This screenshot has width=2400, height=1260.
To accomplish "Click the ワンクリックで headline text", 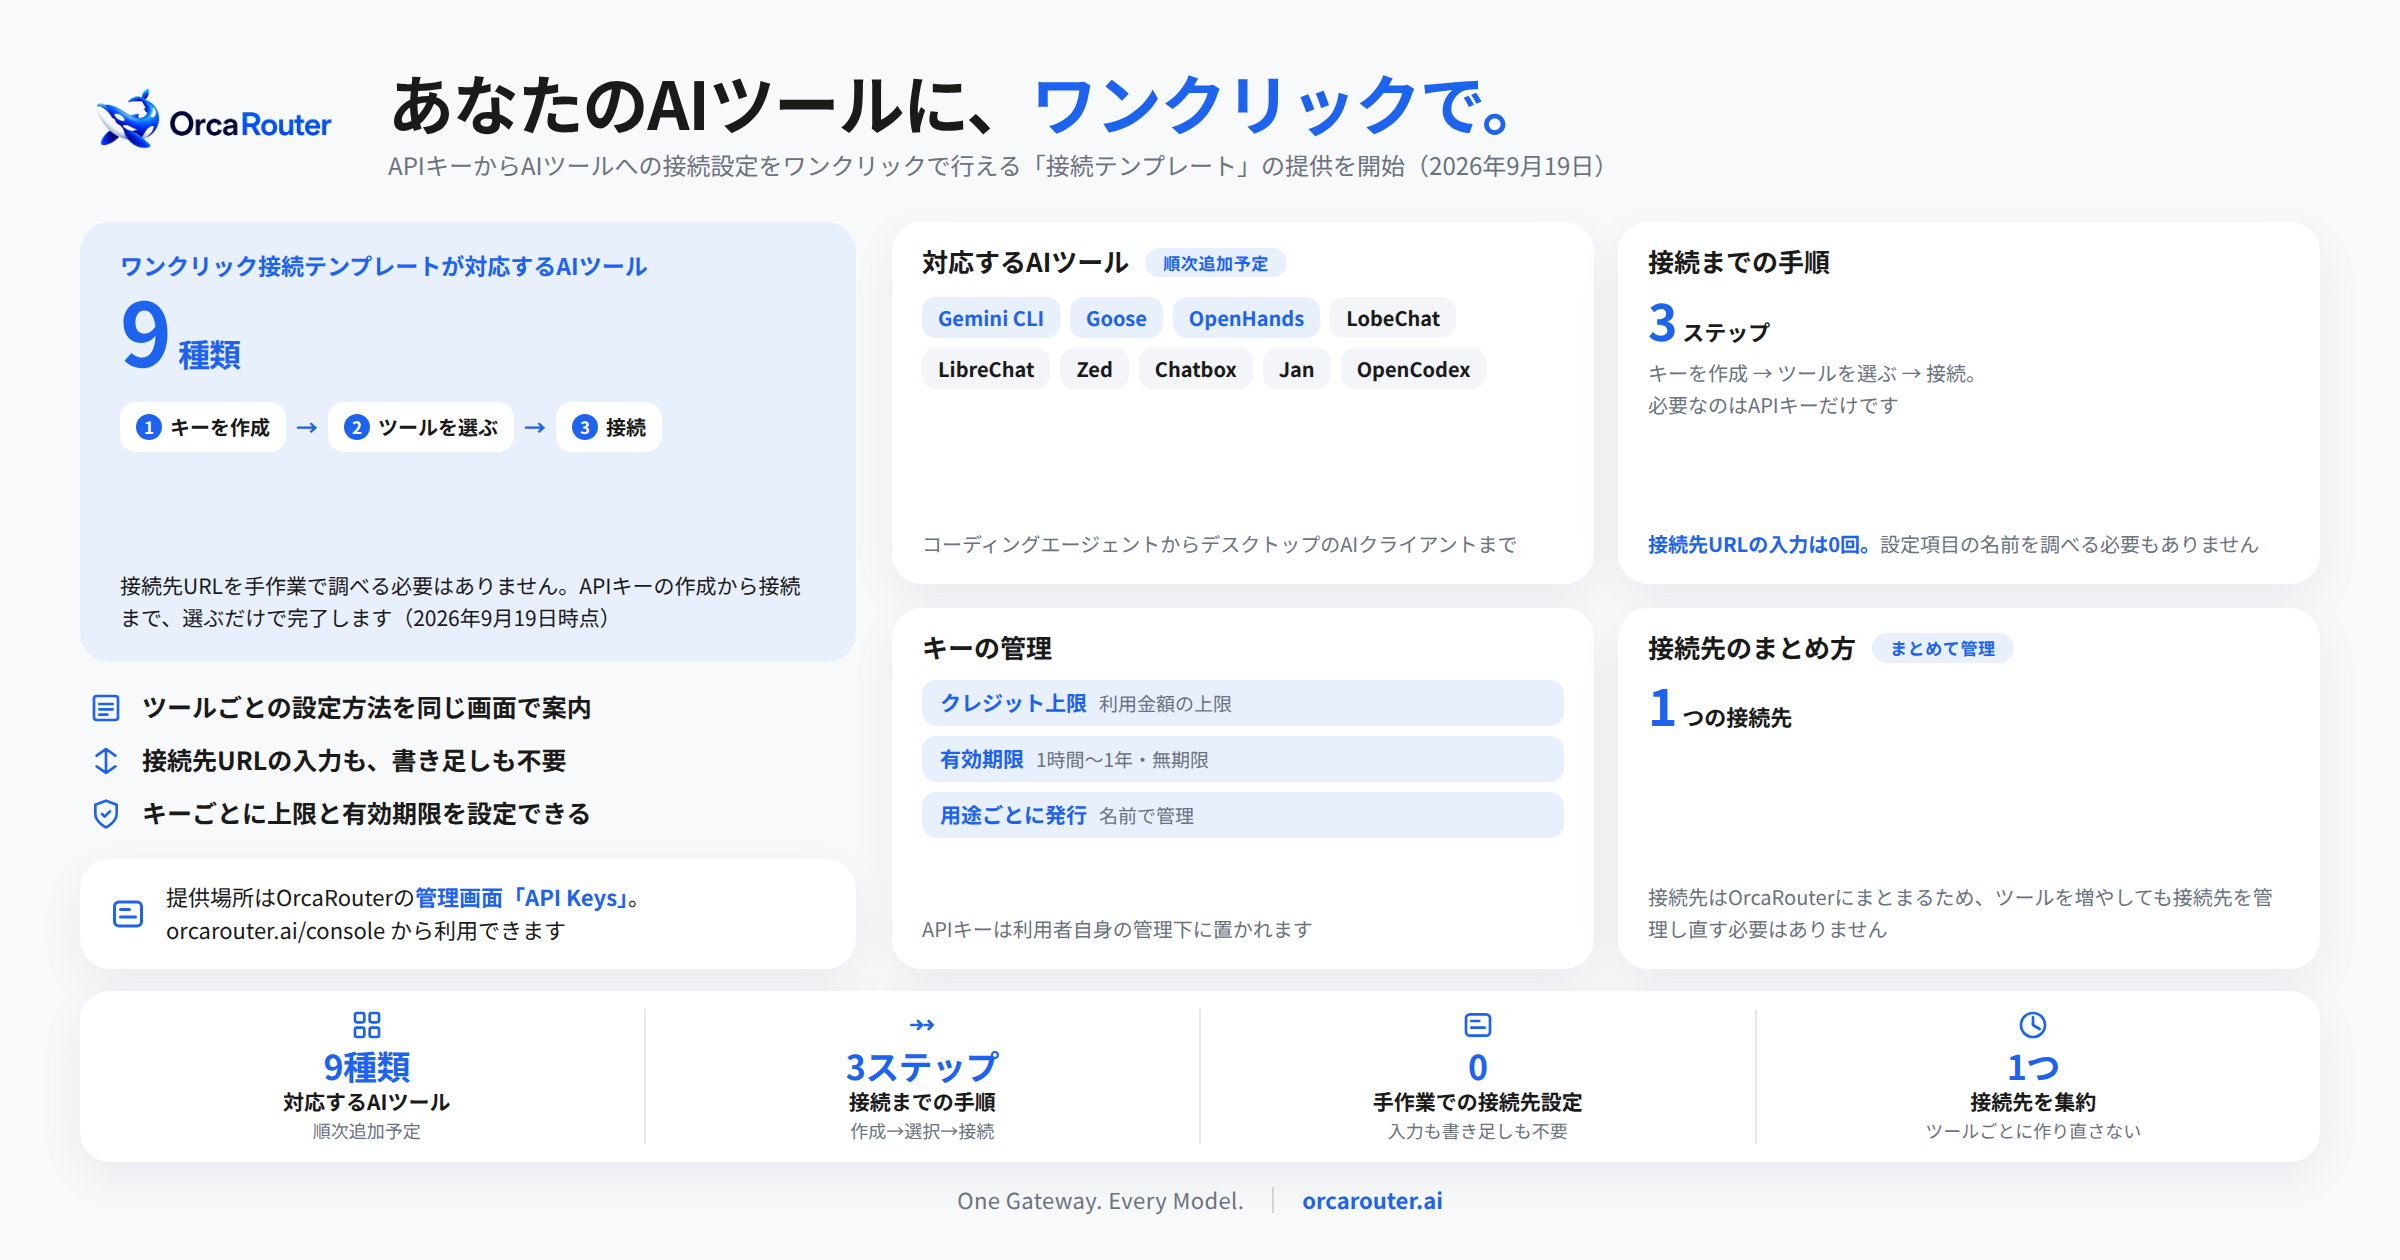I will tap(1272, 105).
